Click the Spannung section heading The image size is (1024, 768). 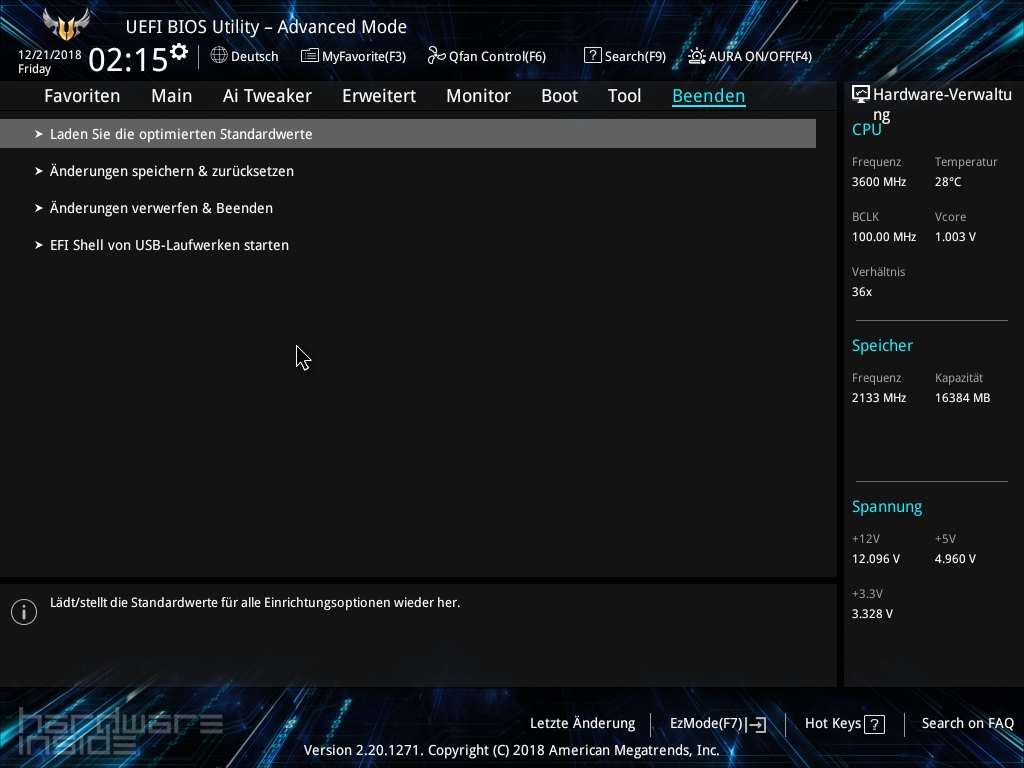pos(887,507)
